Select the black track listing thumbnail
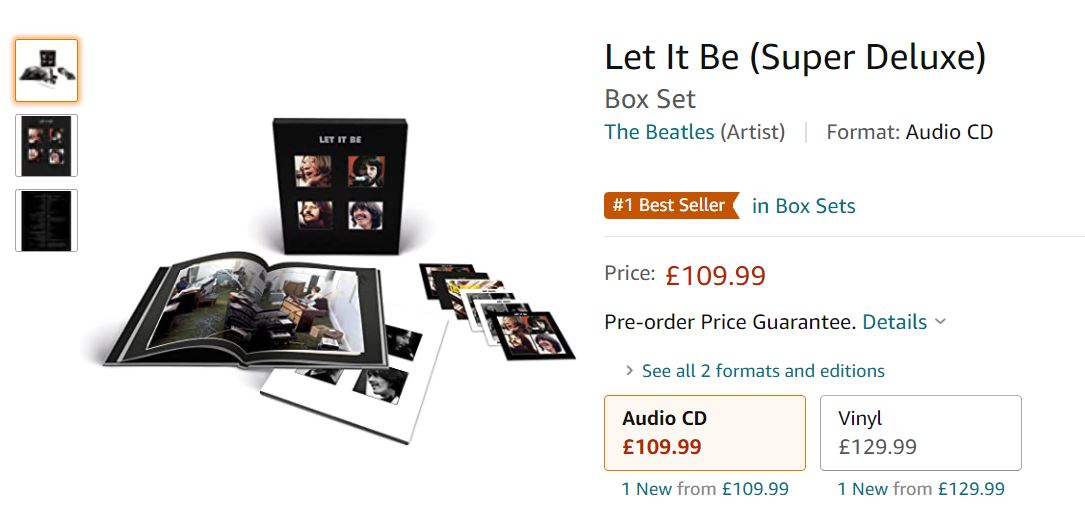1085x522 pixels. click(46, 220)
